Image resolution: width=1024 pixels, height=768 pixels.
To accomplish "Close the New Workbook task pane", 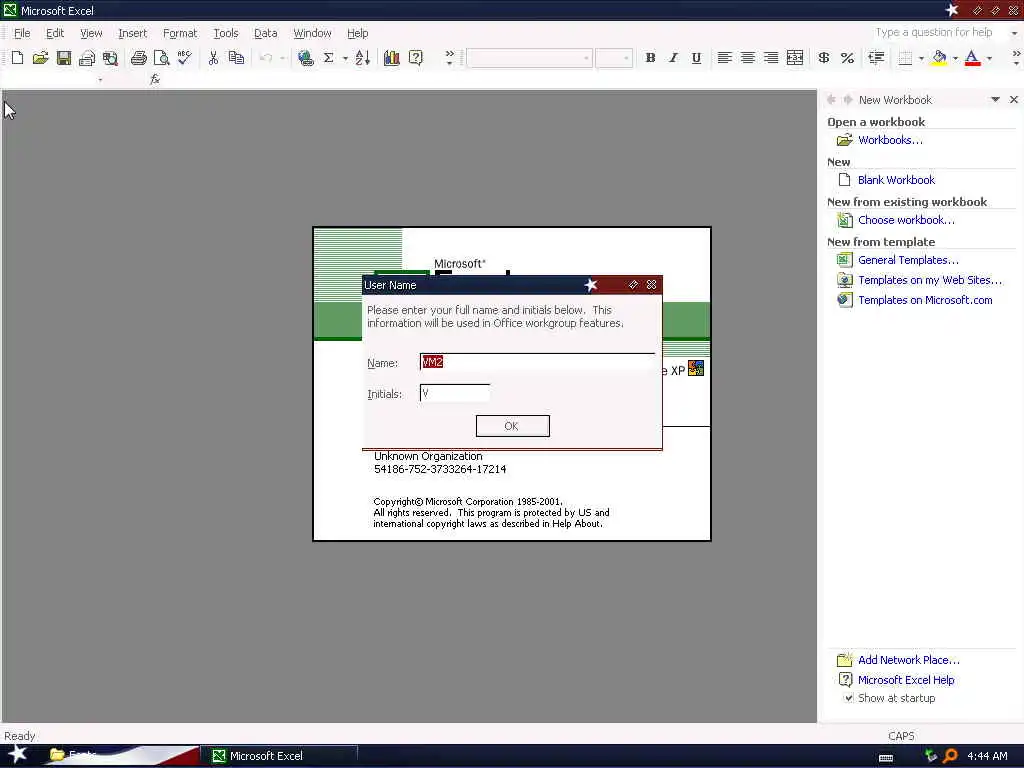I will [x=1014, y=100].
